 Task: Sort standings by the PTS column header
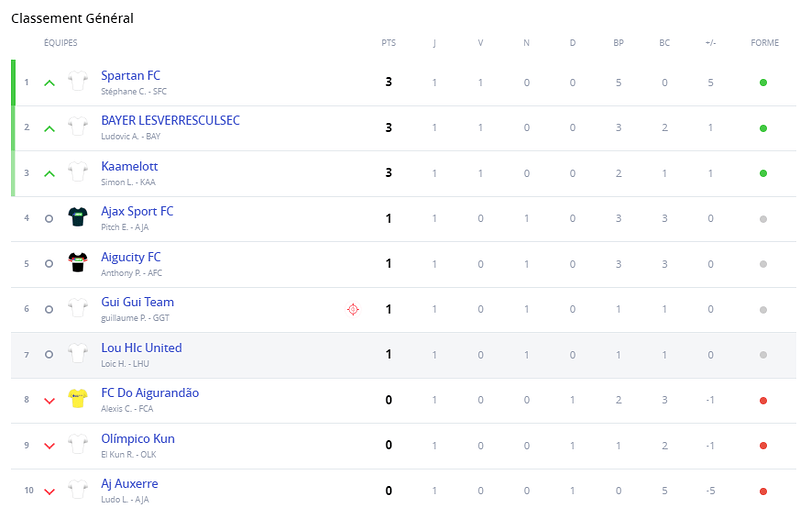tap(389, 43)
